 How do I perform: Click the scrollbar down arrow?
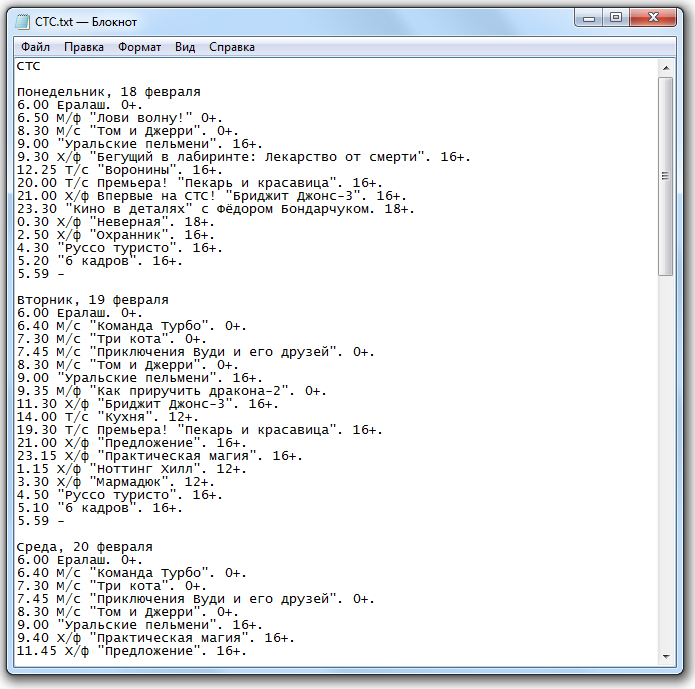click(x=666, y=657)
